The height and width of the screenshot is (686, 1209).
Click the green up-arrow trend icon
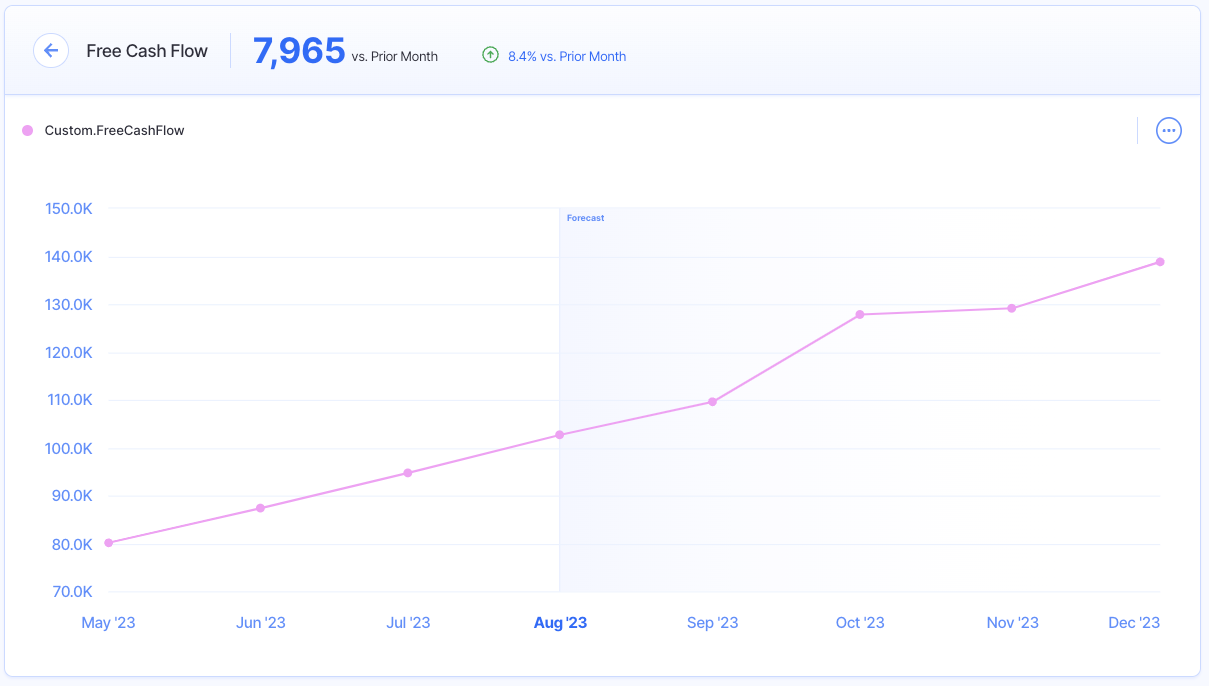490,56
